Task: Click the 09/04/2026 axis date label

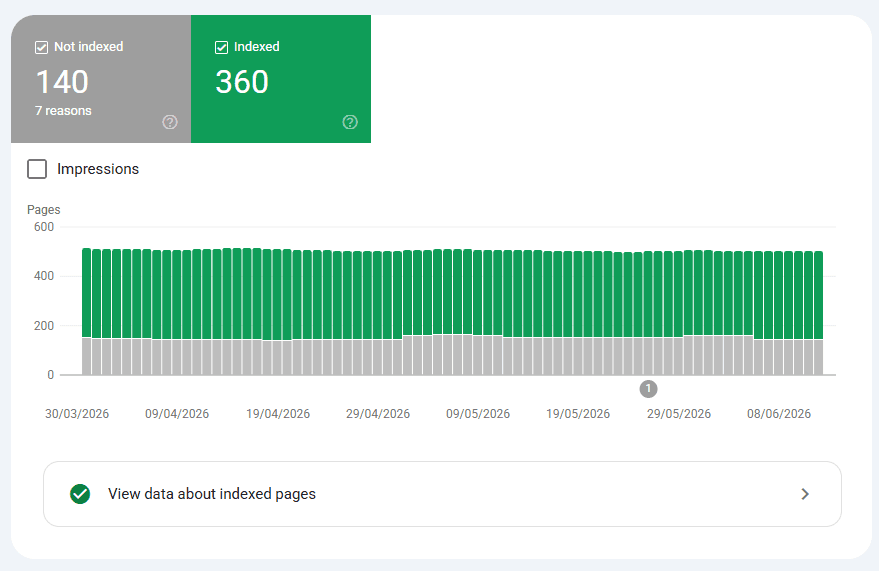Action: 177,414
